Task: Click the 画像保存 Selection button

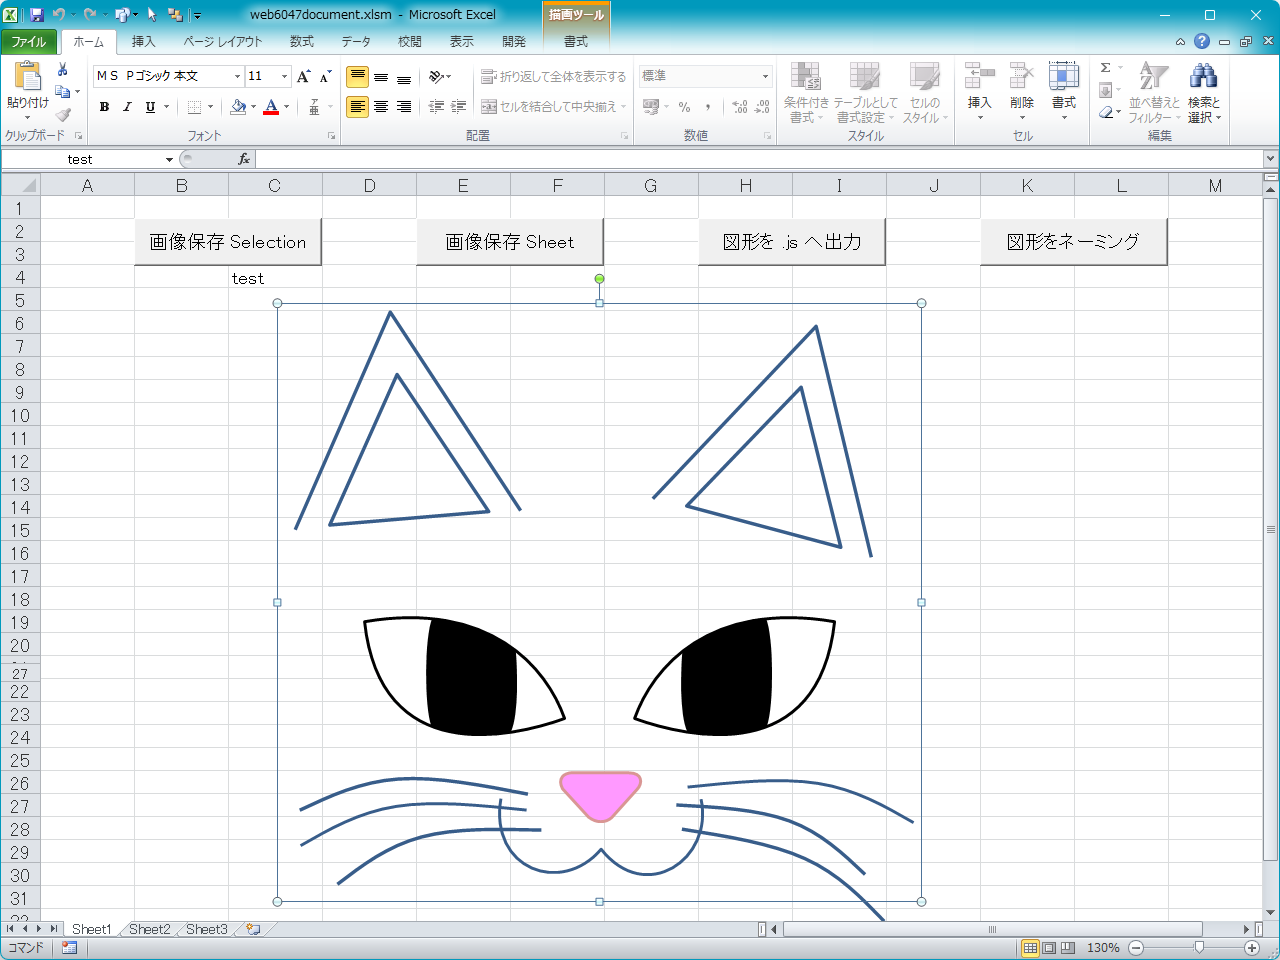Action: tap(228, 242)
